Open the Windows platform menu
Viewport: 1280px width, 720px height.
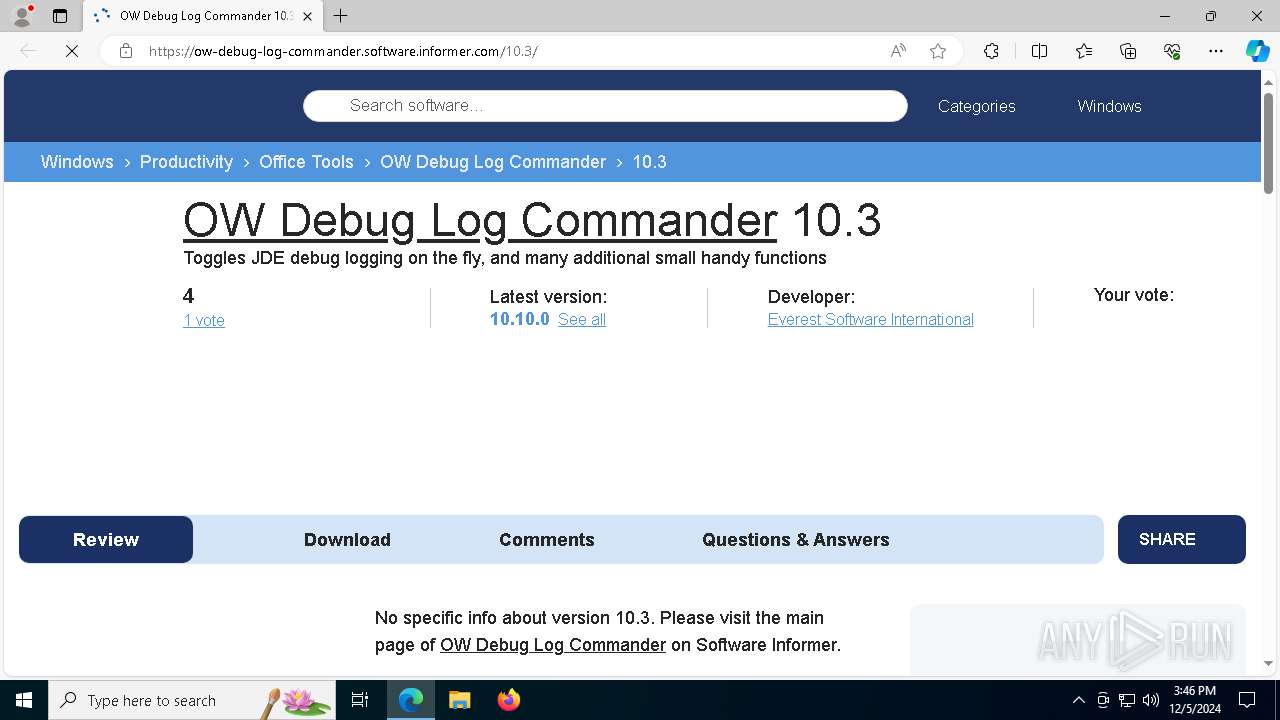click(1109, 106)
